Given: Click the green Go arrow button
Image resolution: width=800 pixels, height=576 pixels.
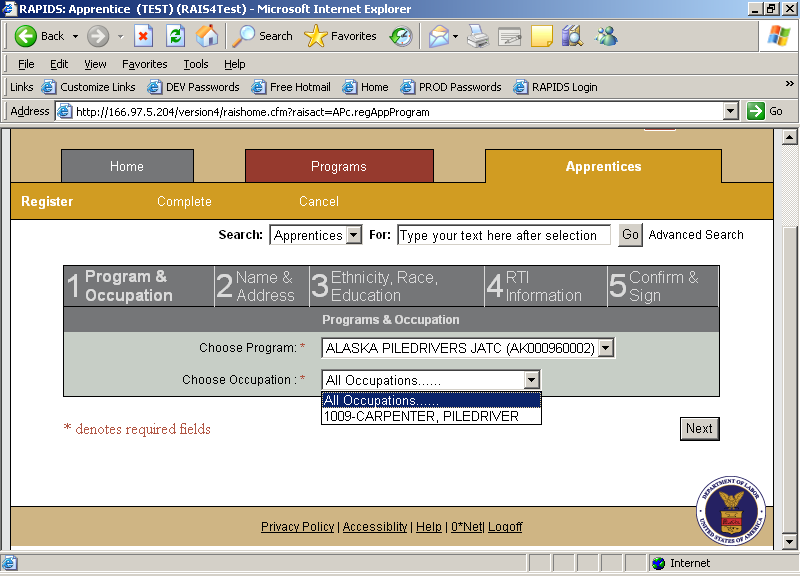Looking at the screenshot, I should 756,111.
